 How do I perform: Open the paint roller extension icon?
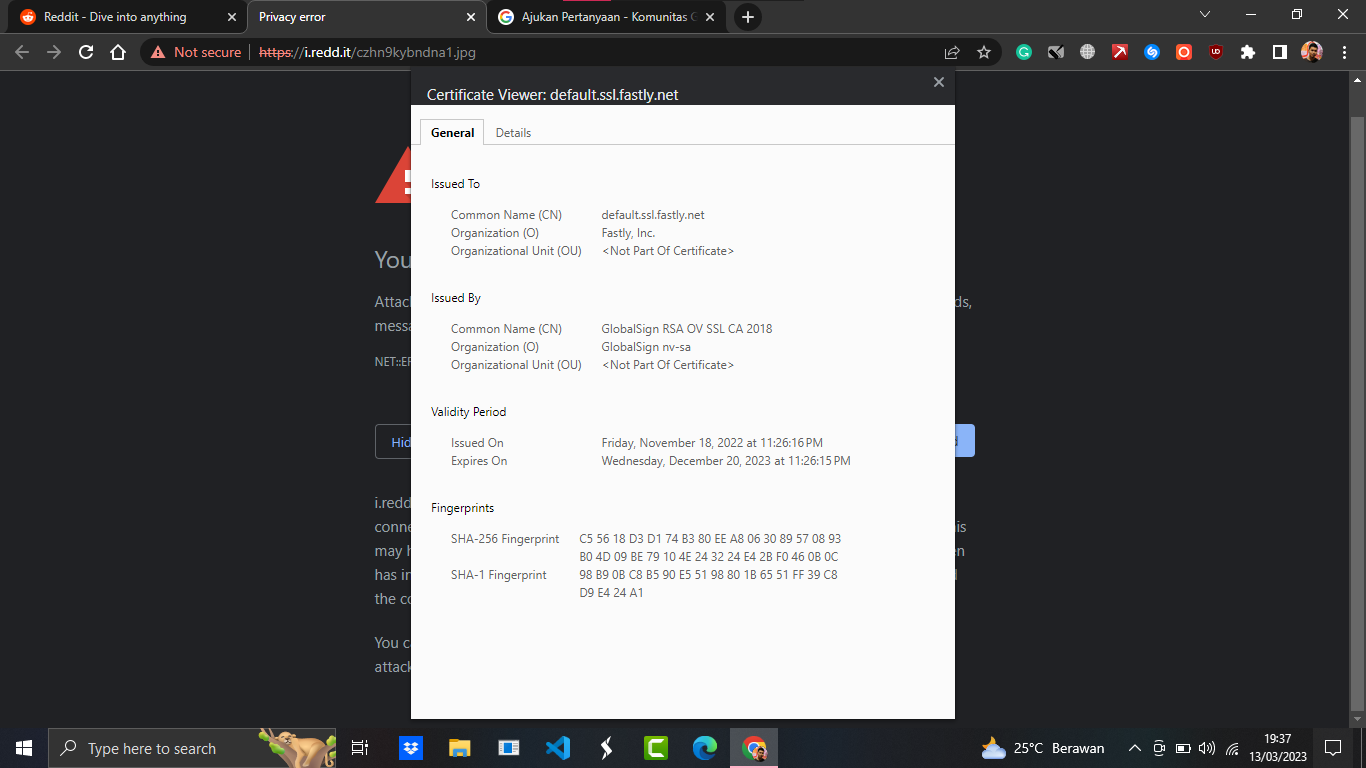click(1056, 52)
